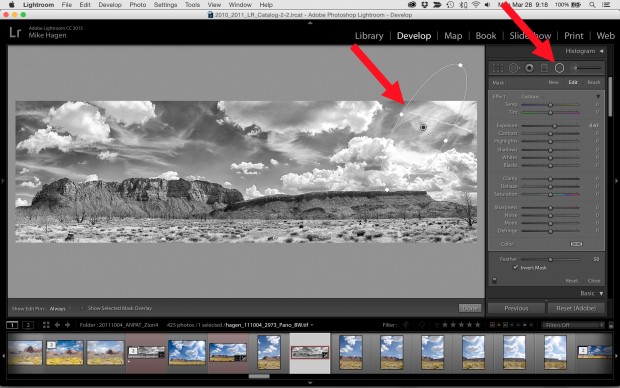Open filename dropdown after hagen_111004 Pano_BW.tif
This screenshot has height=388, width=620.
[x=312, y=325]
